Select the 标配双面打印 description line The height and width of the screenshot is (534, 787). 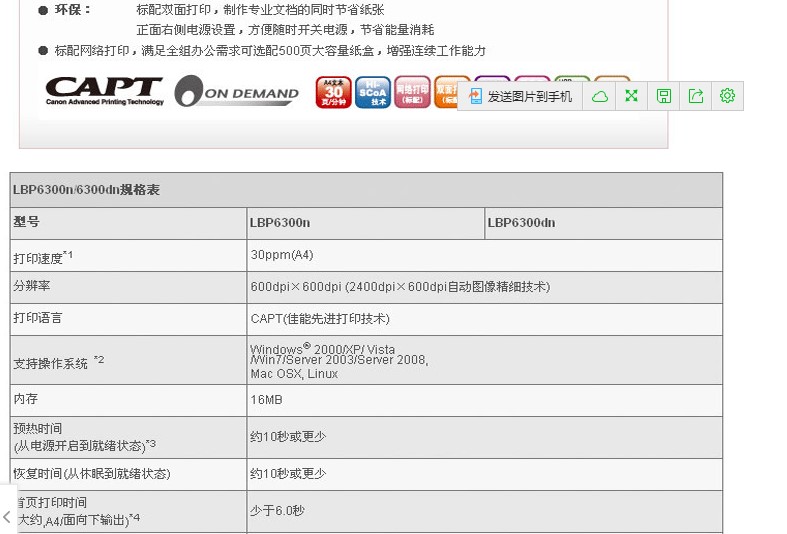260,10
